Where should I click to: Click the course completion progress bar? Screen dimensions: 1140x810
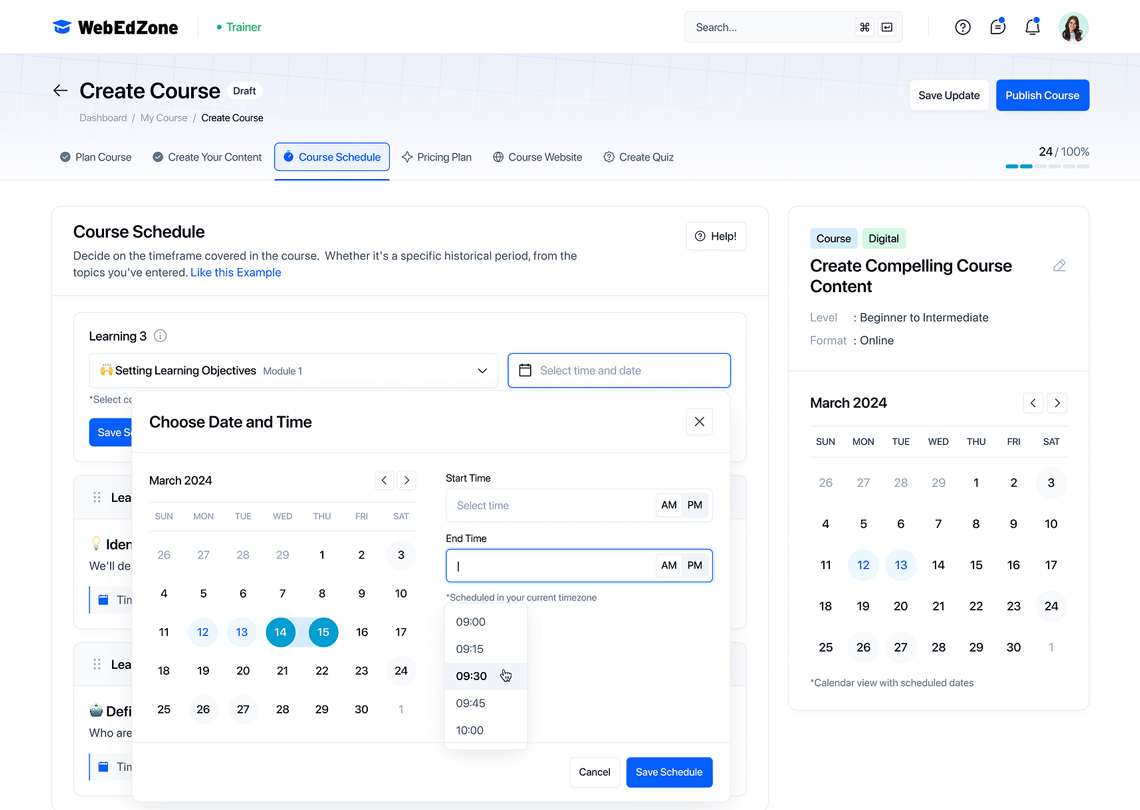pyautogui.click(x=1047, y=166)
